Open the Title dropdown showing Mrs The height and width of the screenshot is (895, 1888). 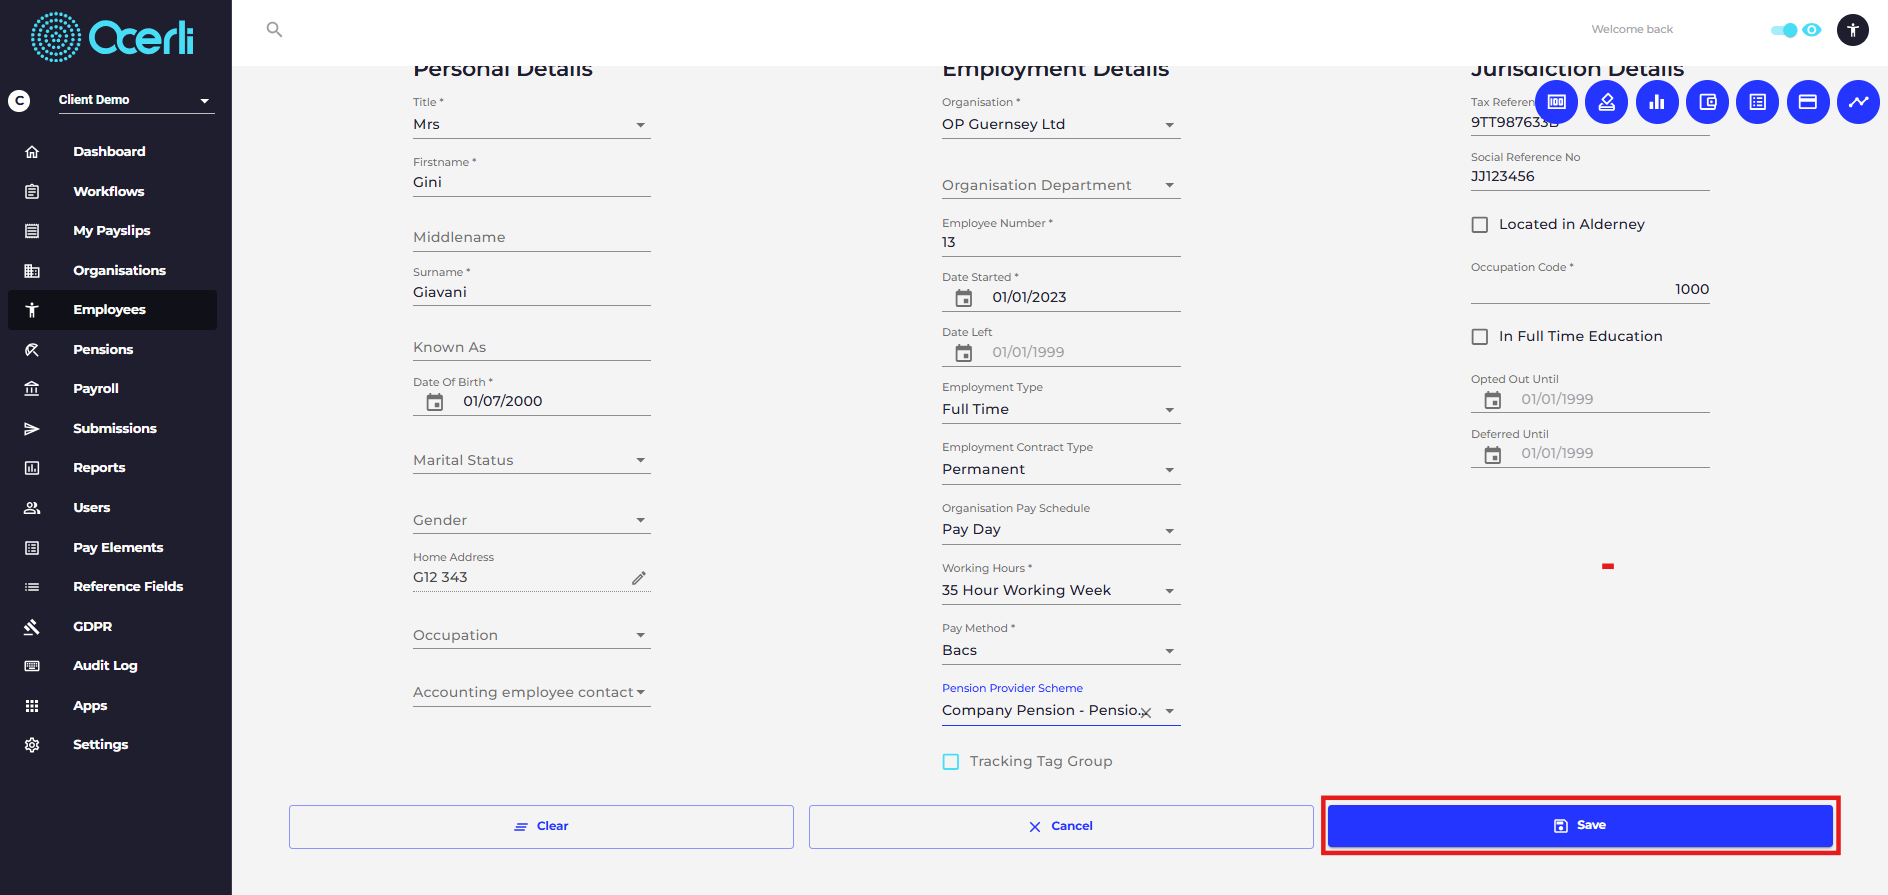coord(531,125)
